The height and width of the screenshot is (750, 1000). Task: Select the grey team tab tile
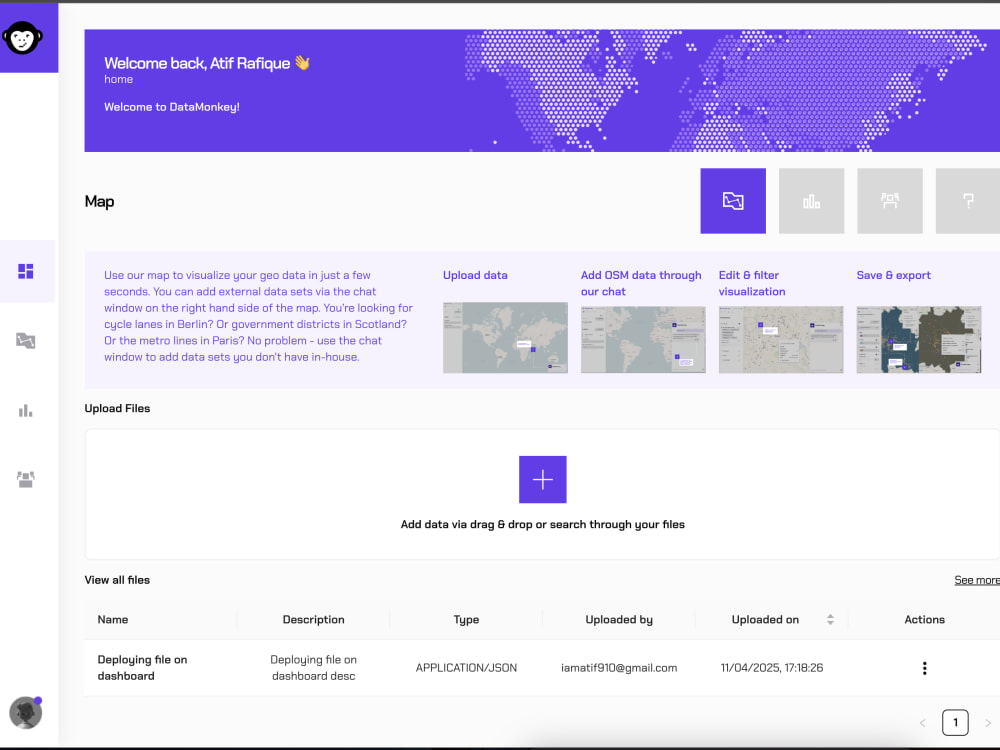(890, 201)
